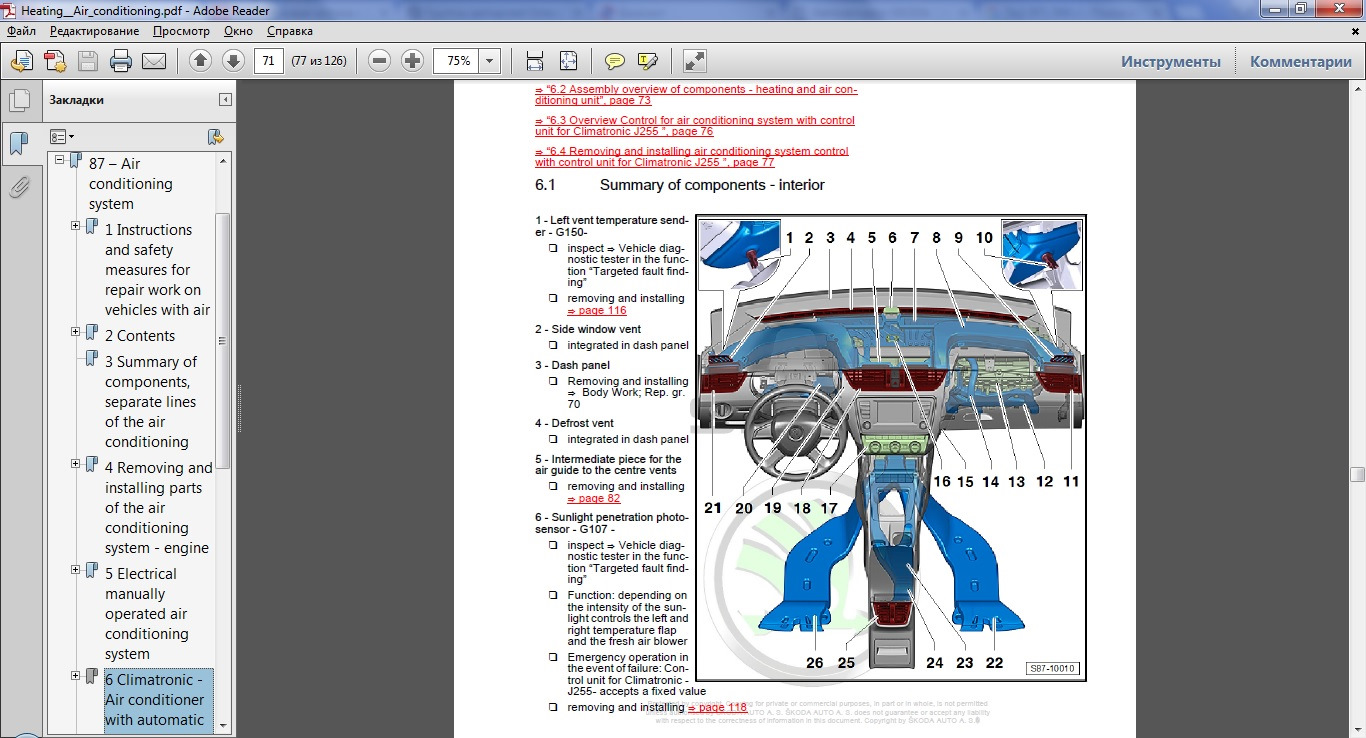1366x738 pixels.
Task: Expand '5 Electrical manually operated' bookmark
Action: tap(76, 570)
